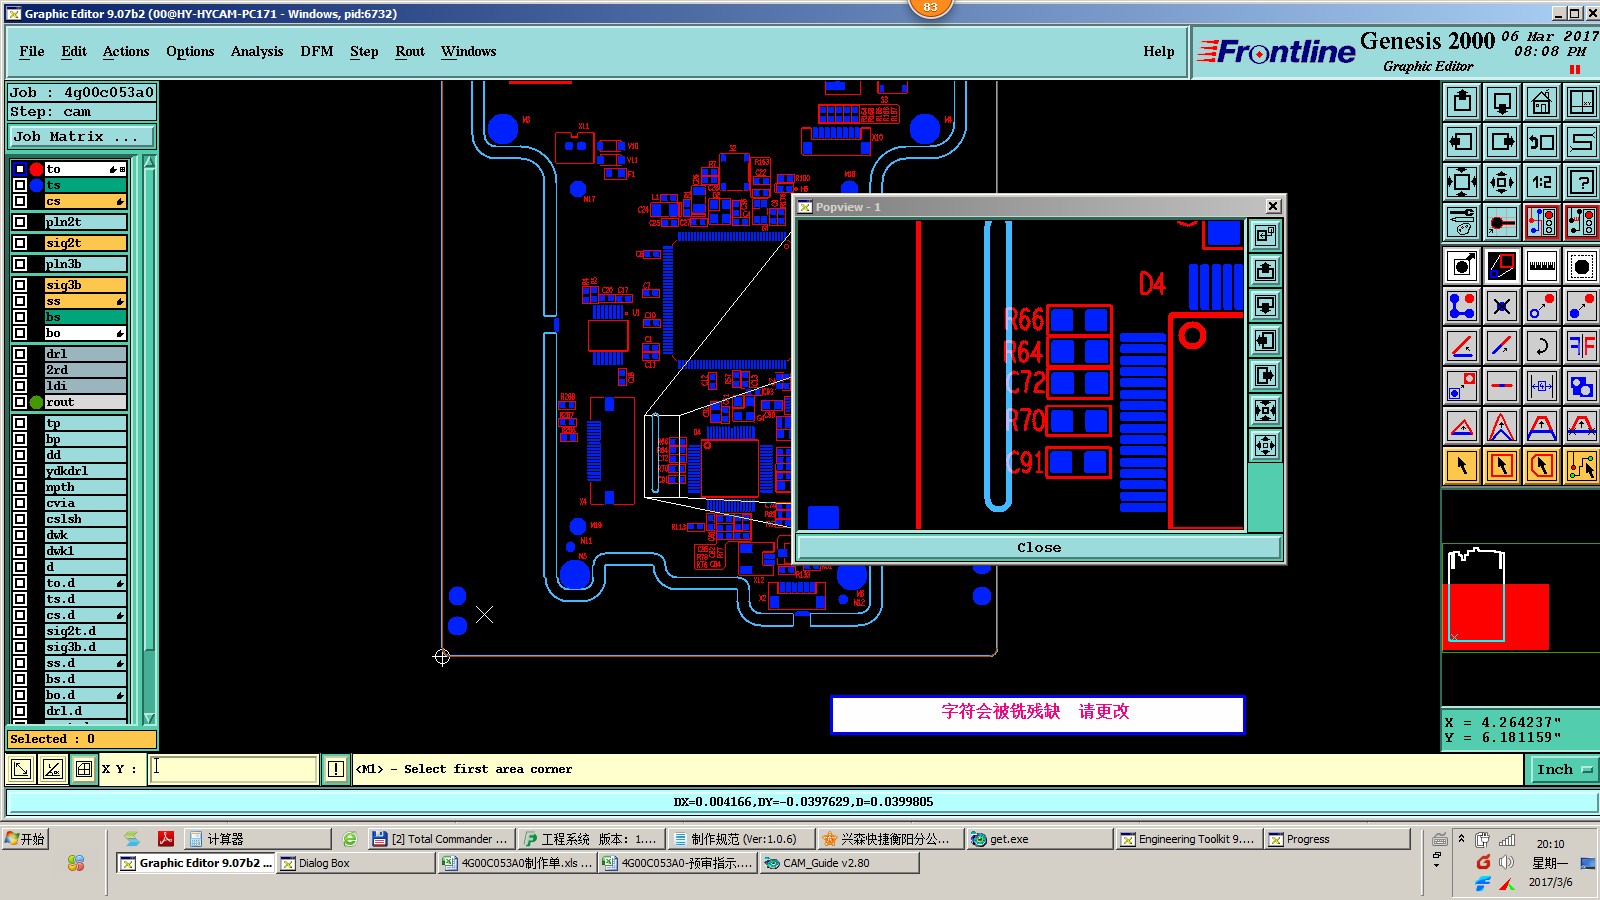Toggle the checkbox for layer rout
Viewport: 1600px width, 900px height.
click(x=20, y=402)
